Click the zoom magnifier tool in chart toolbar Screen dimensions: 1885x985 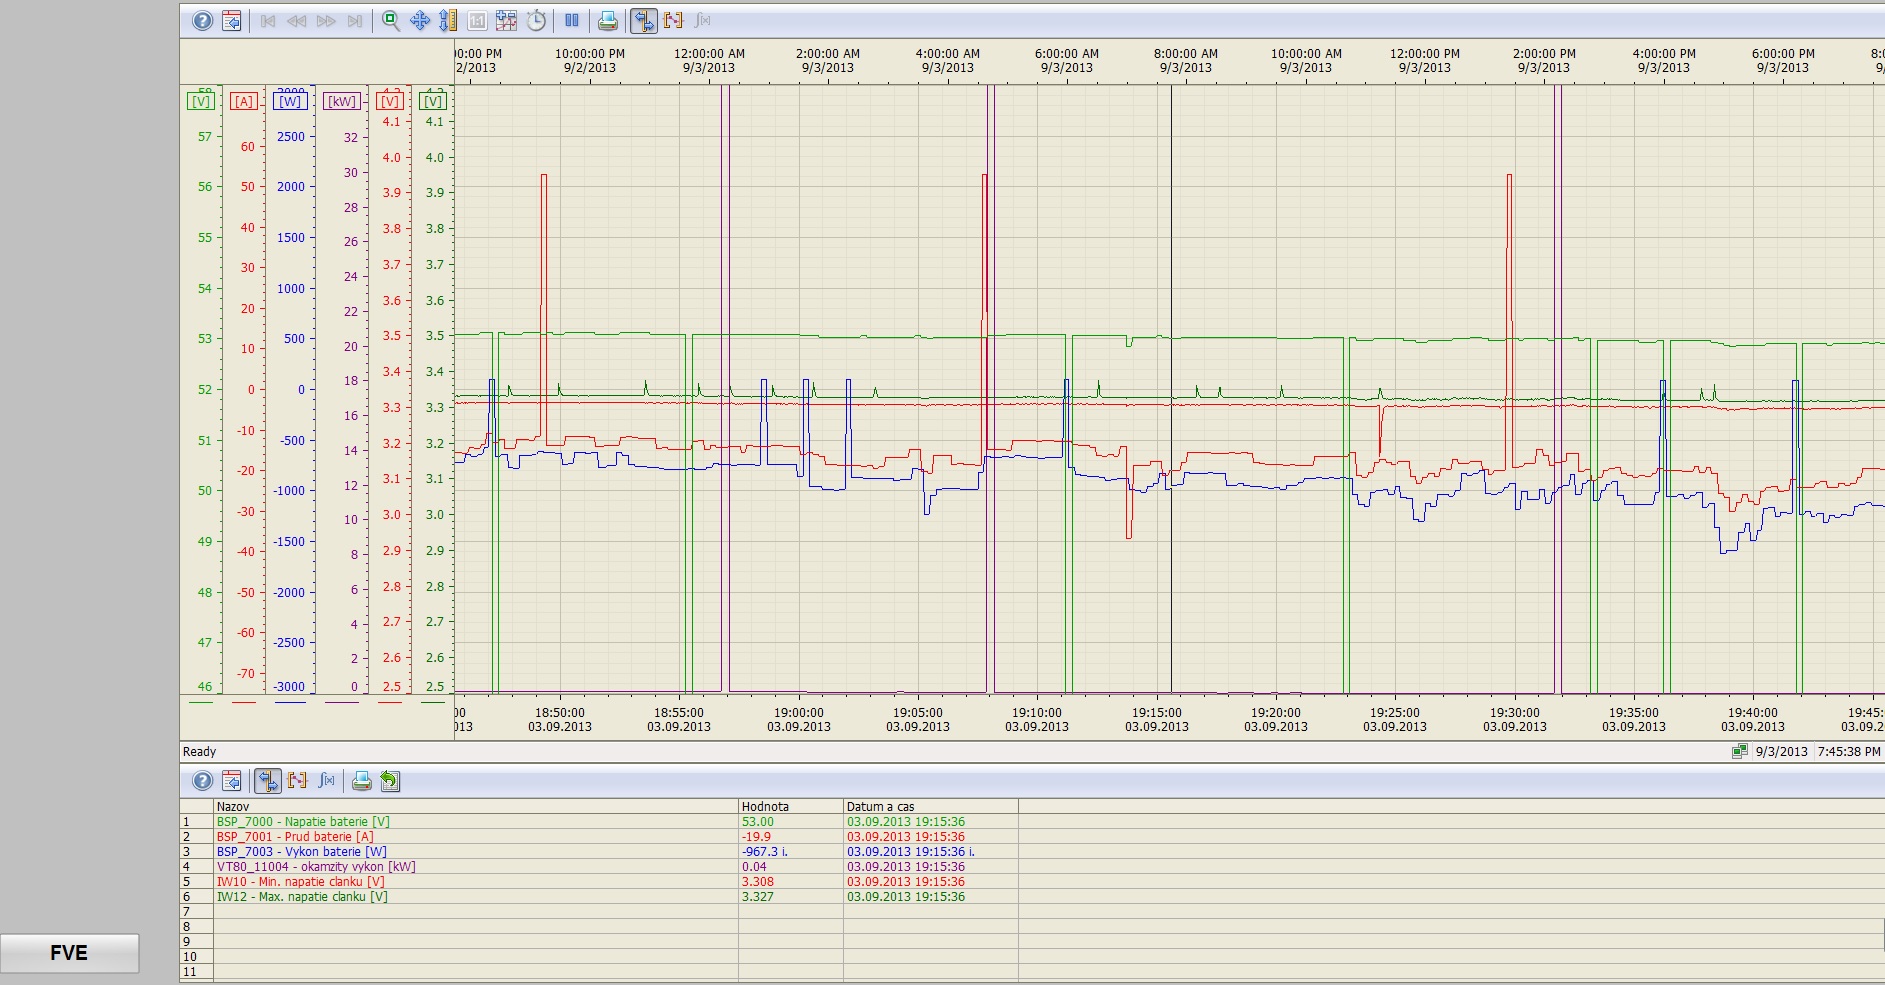click(x=391, y=21)
